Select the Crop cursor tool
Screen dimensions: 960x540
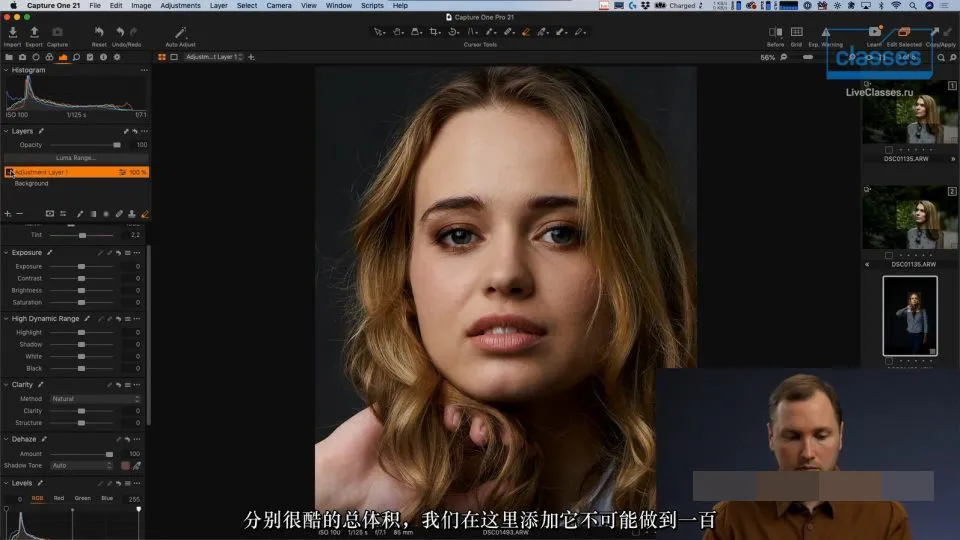click(x=434, y=32)
